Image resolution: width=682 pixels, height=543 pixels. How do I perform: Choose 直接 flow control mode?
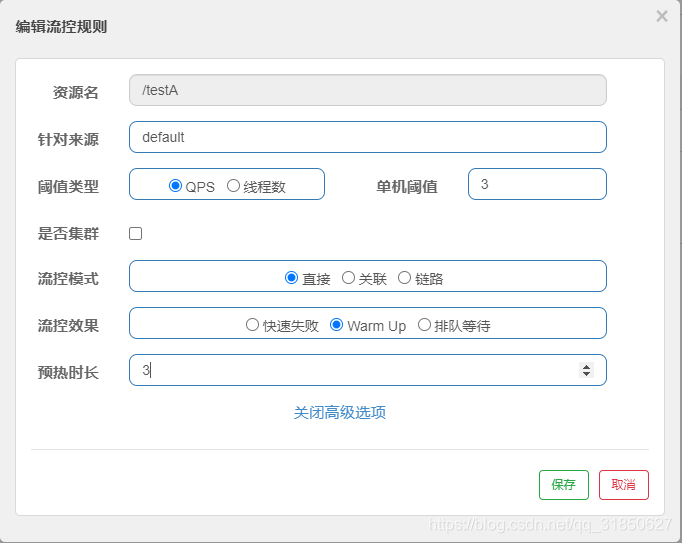pos(291,278)
